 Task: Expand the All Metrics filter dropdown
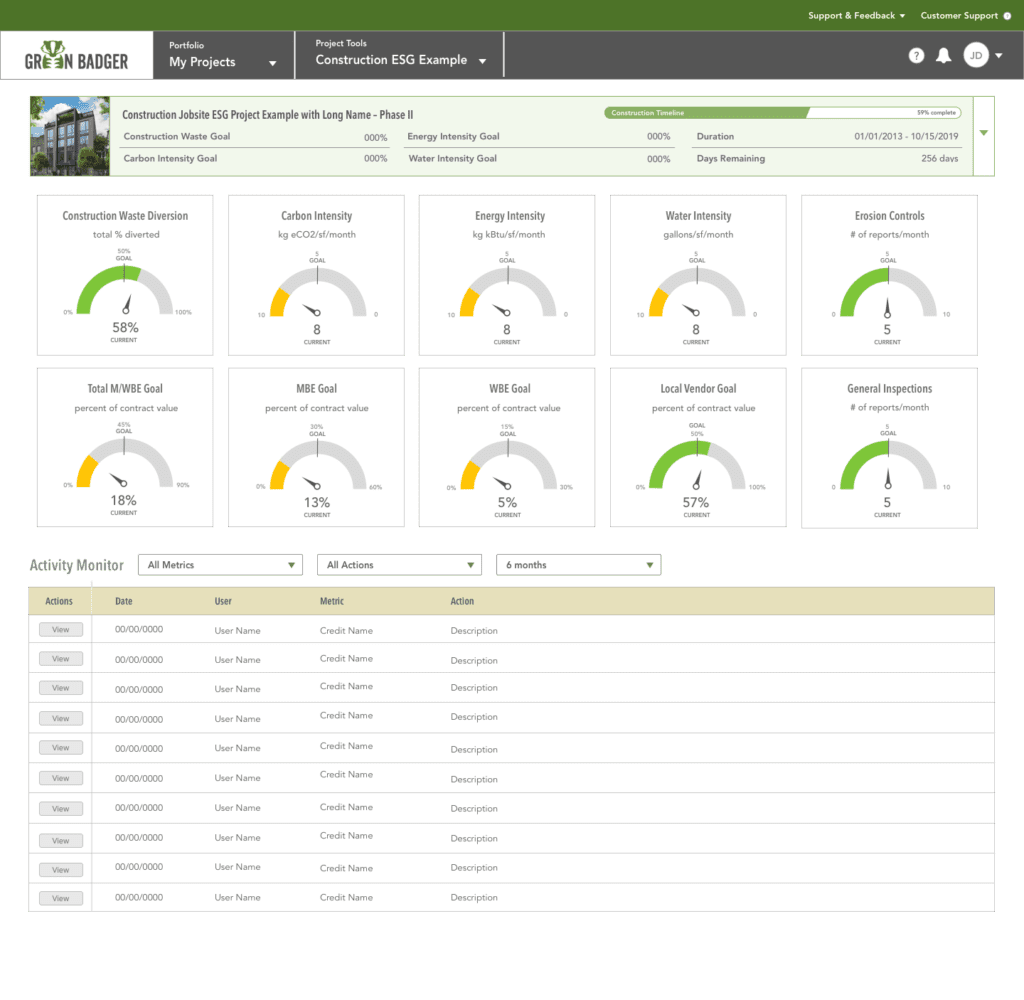click(220, 565)
